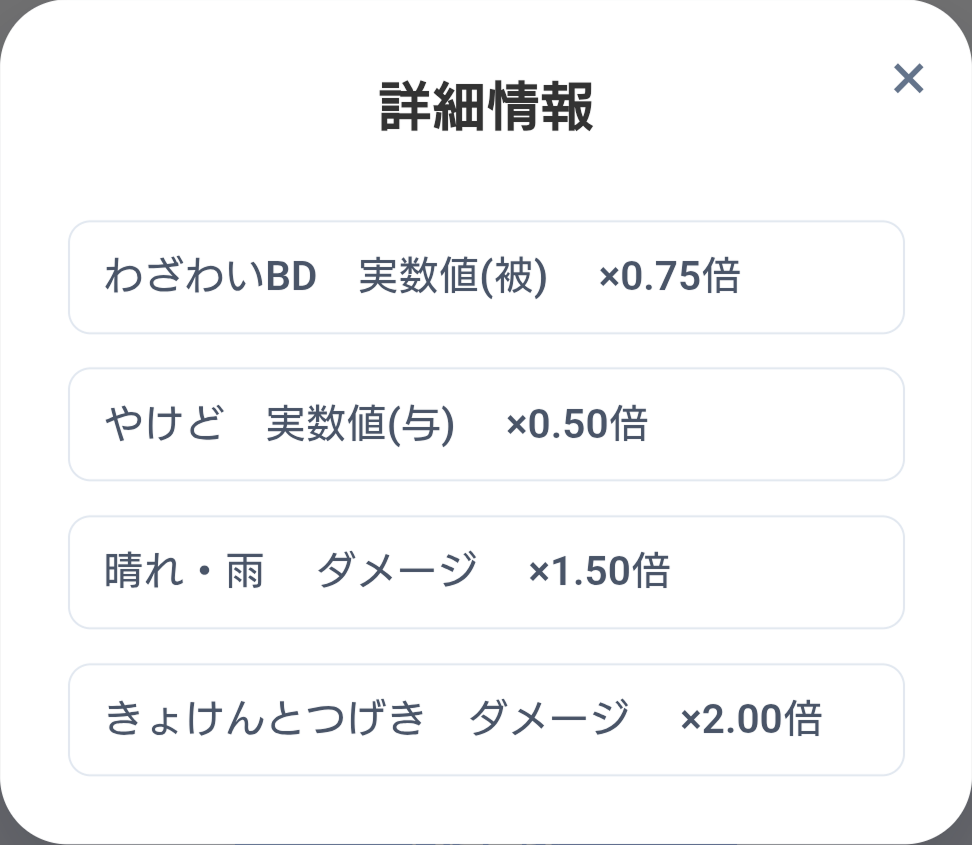Screen dimensions: 972x845
Task: Click the topmost bordered info card
Action: pyautogui.click(x=486, y=277)
